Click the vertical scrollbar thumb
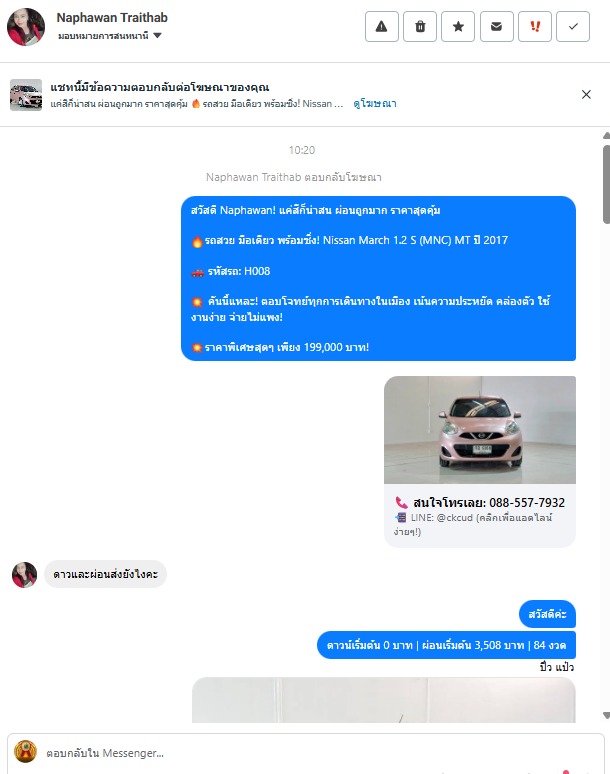Viewport: 610px width, 774px height. click(606, 184)
